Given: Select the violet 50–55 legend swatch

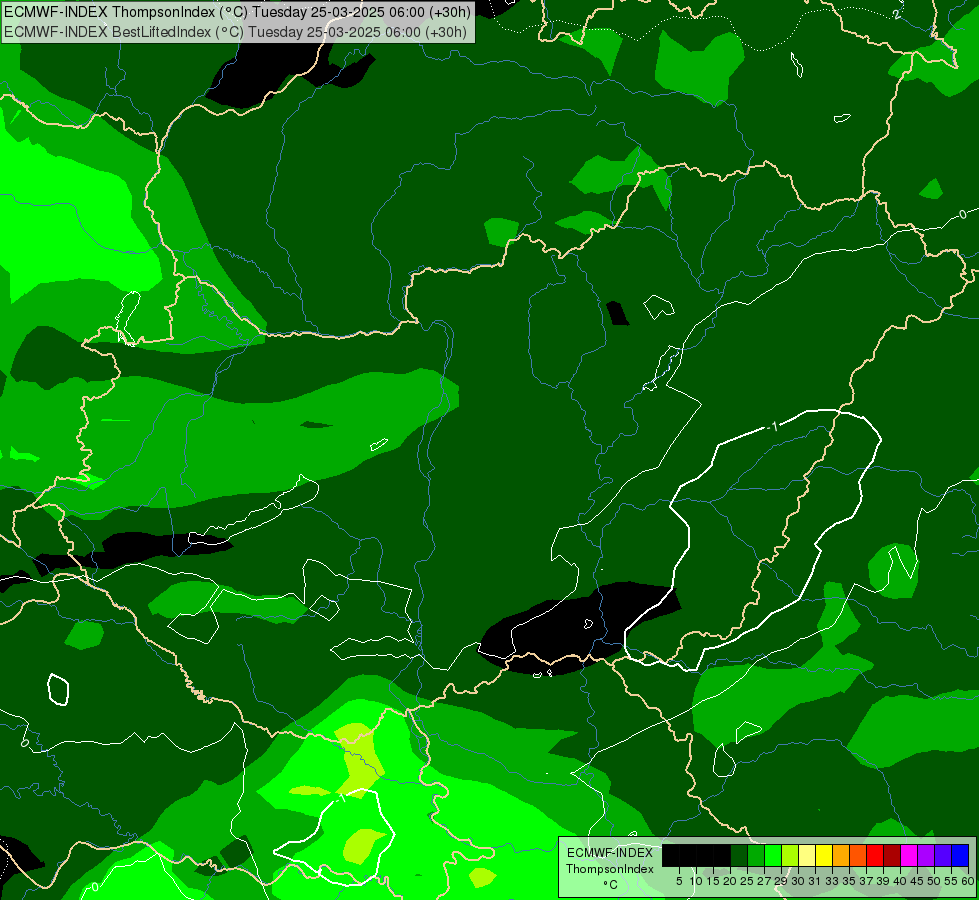Looking at the screenshot, I should pos(943,856).
